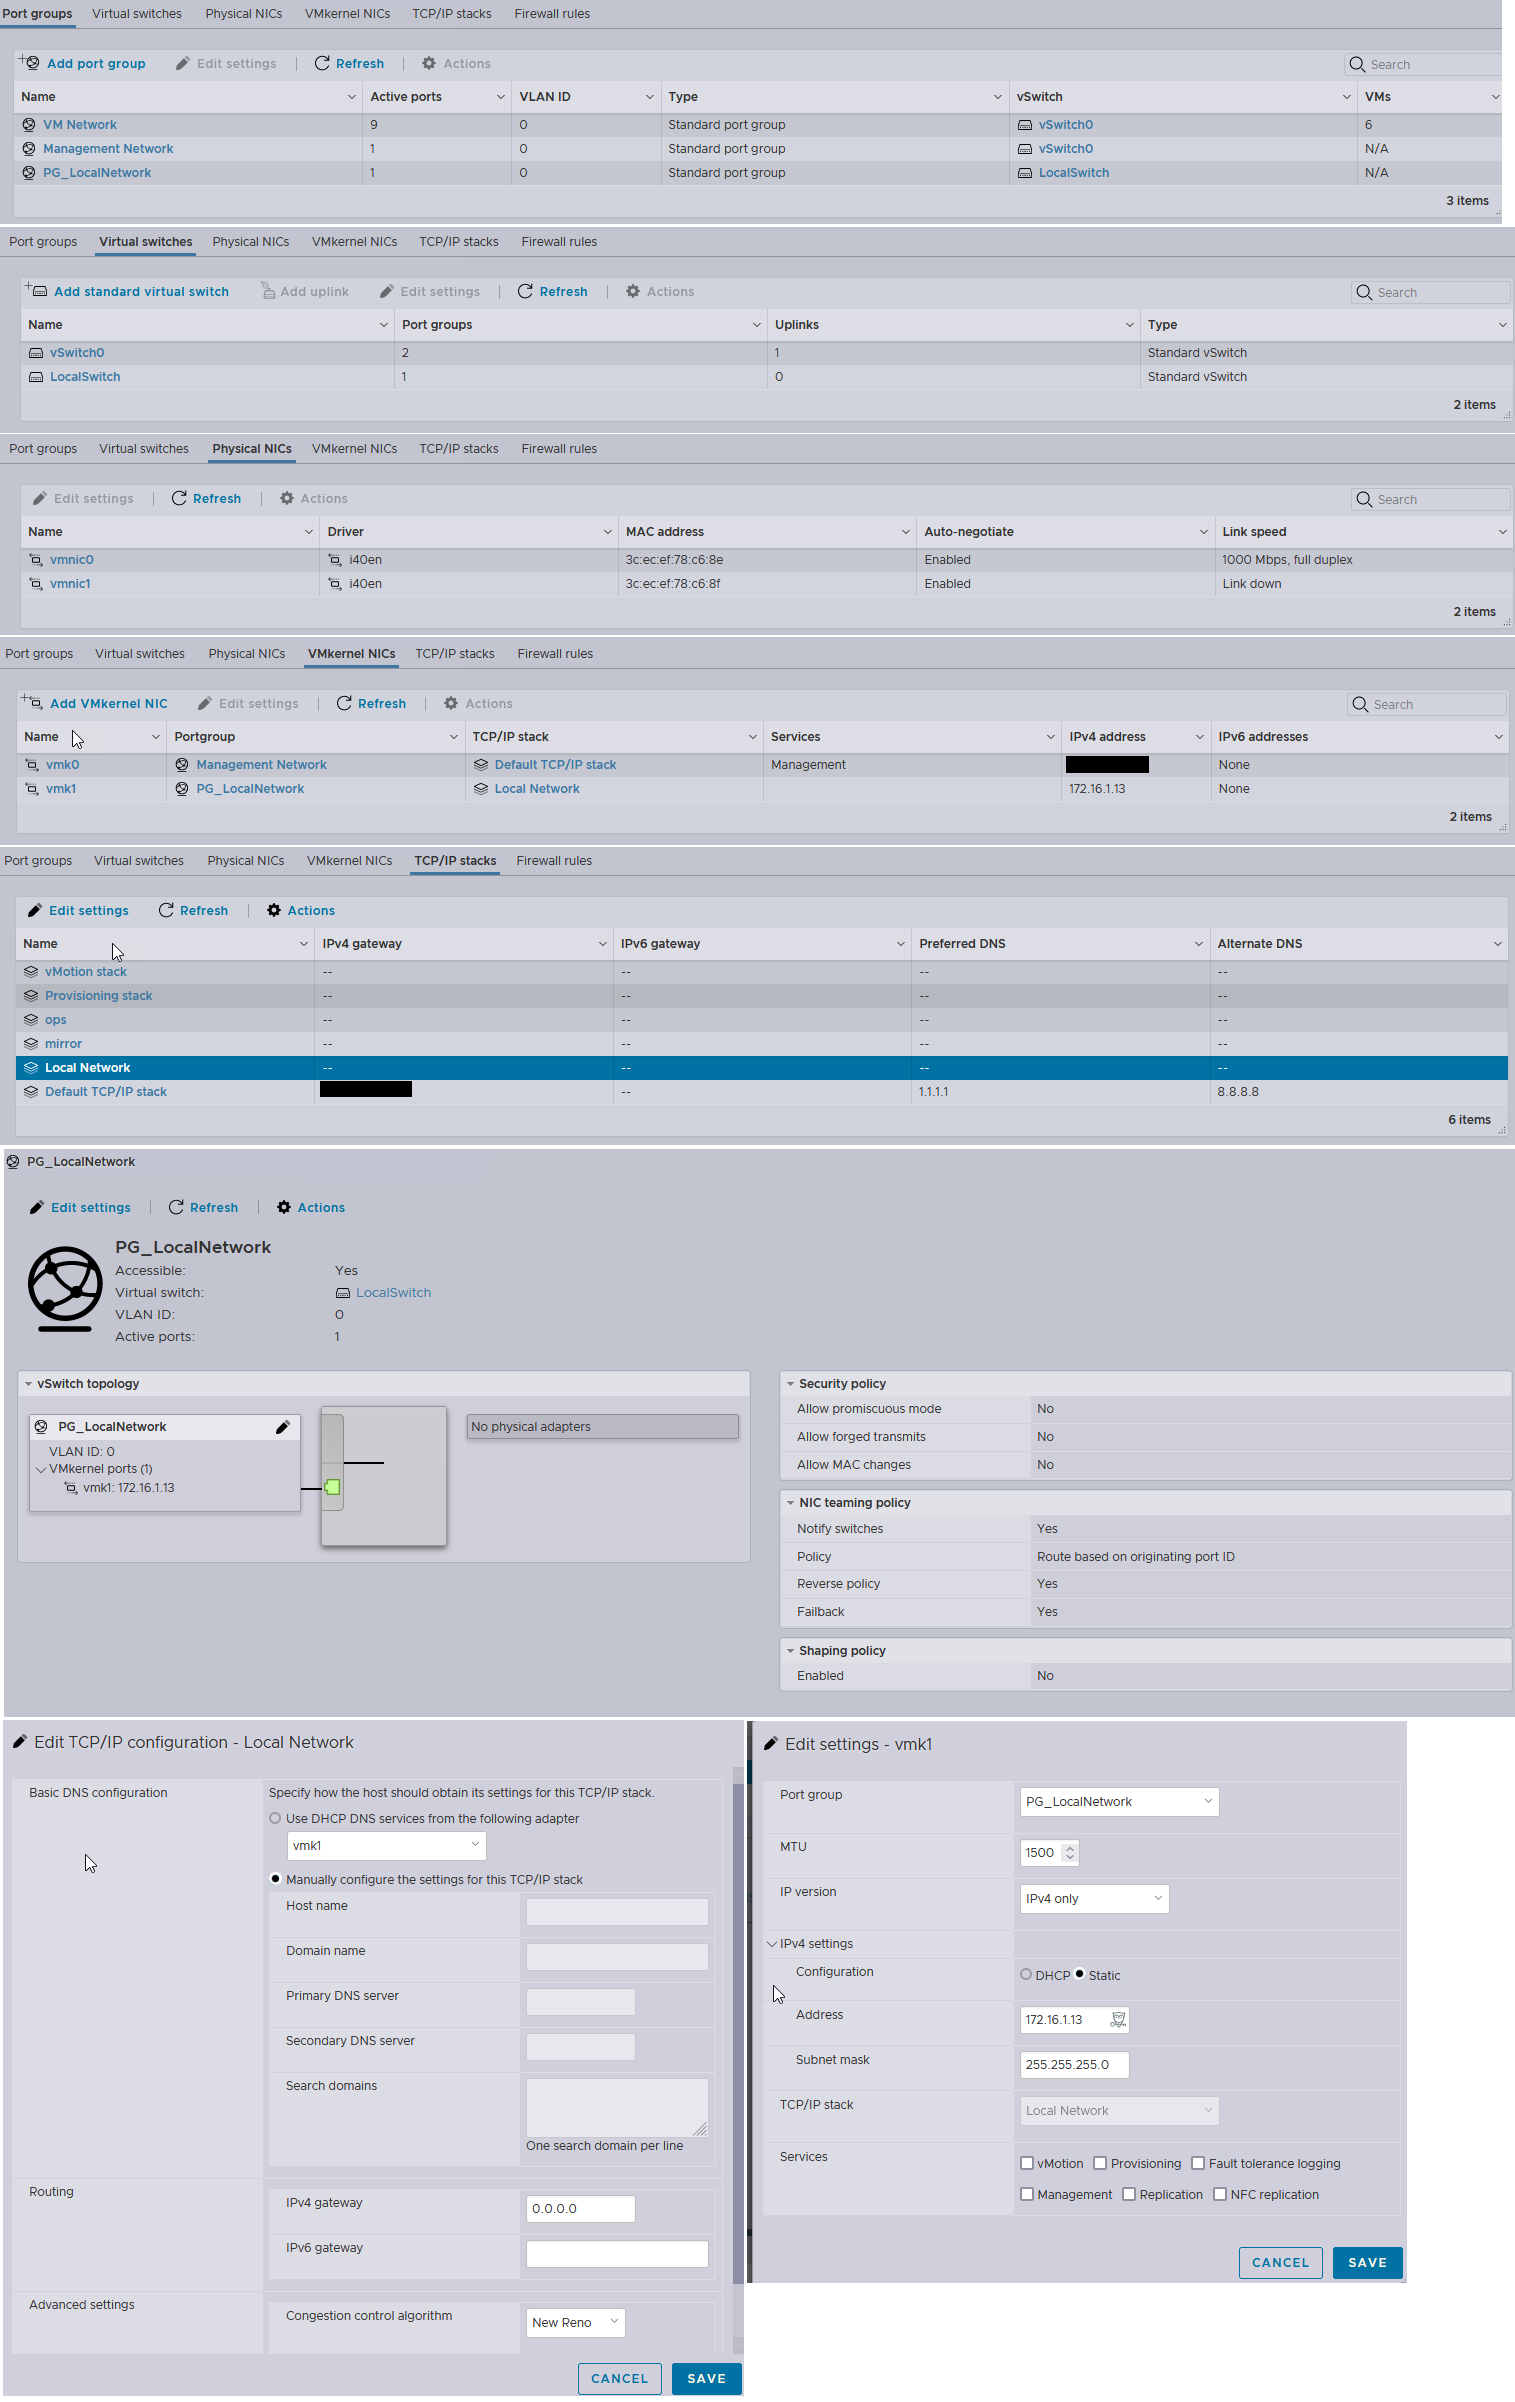Viewport: 1515px width, 2402px height.
Task: Tick the Fault tolerance logging checkbox
Action: 1198,2163
